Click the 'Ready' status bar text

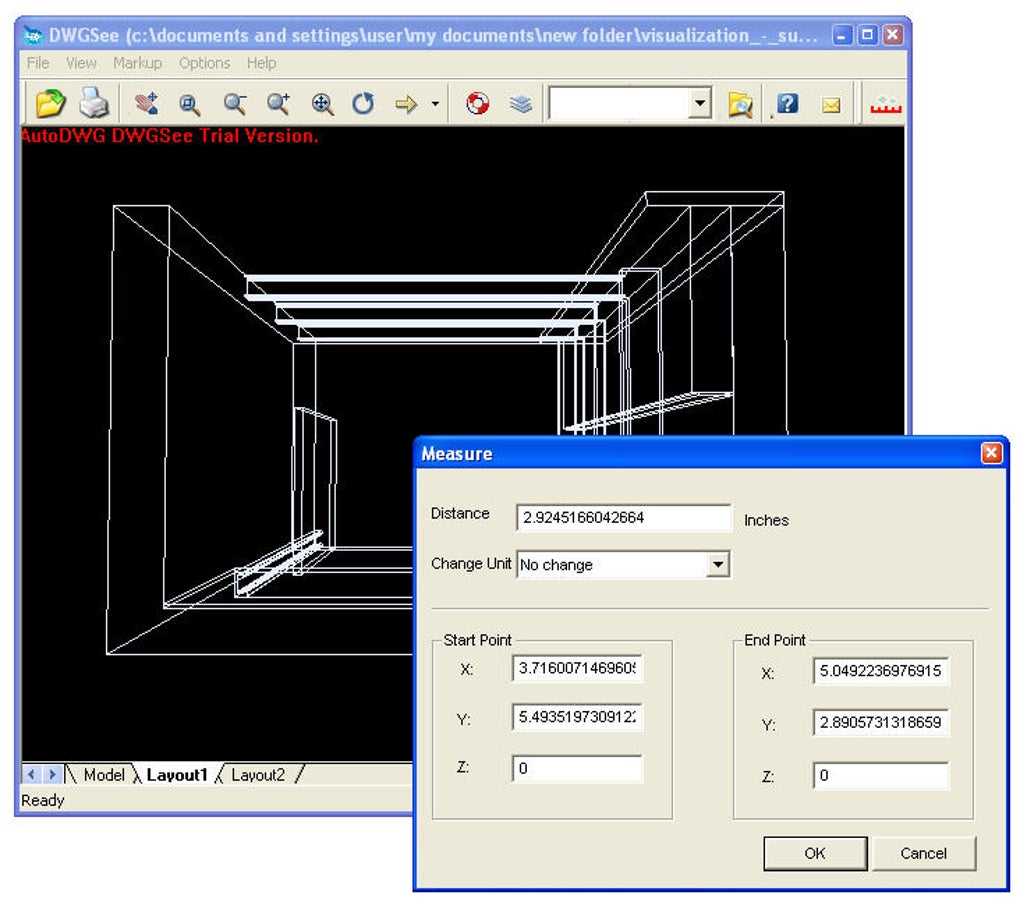(42, 800)
